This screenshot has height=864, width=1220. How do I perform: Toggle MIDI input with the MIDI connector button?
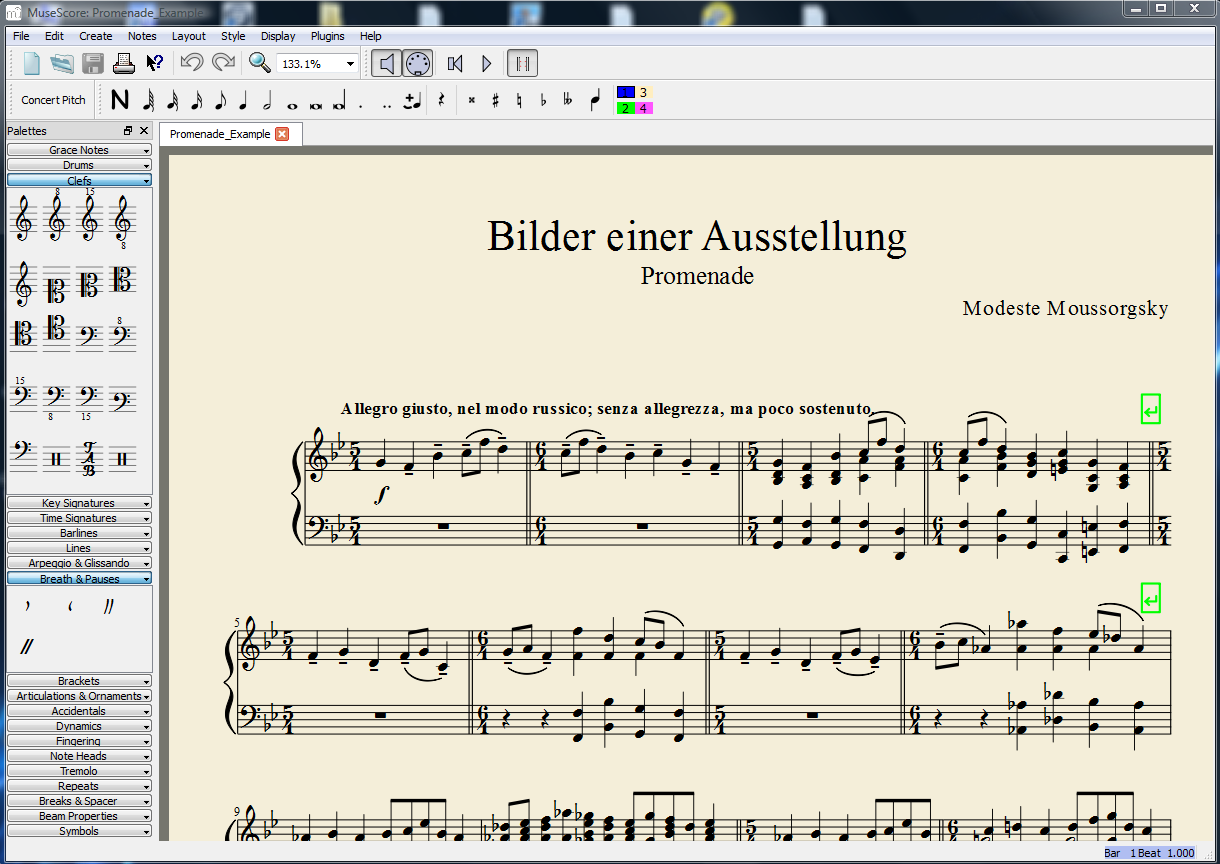click(x=418, y=64)
